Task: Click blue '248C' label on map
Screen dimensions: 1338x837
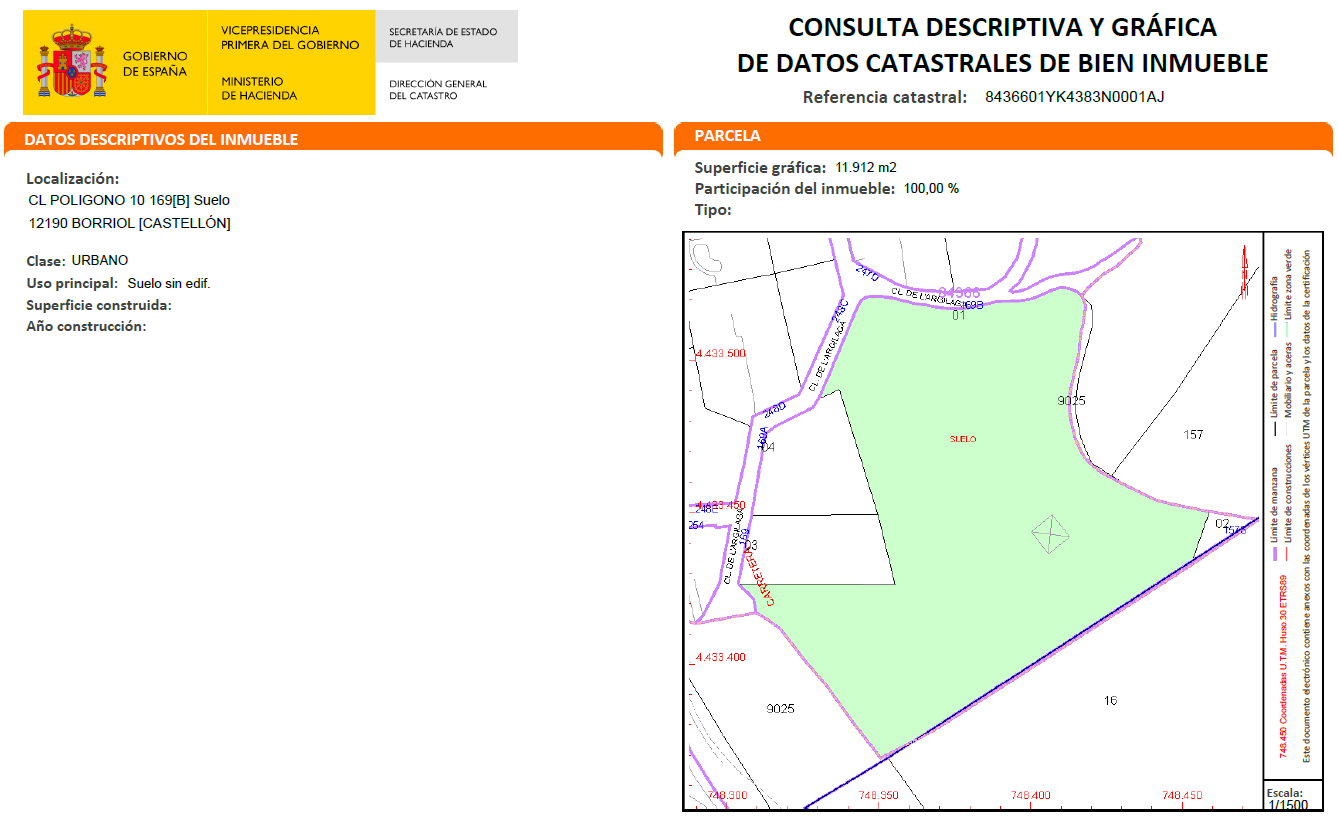Action: point(840,310)
